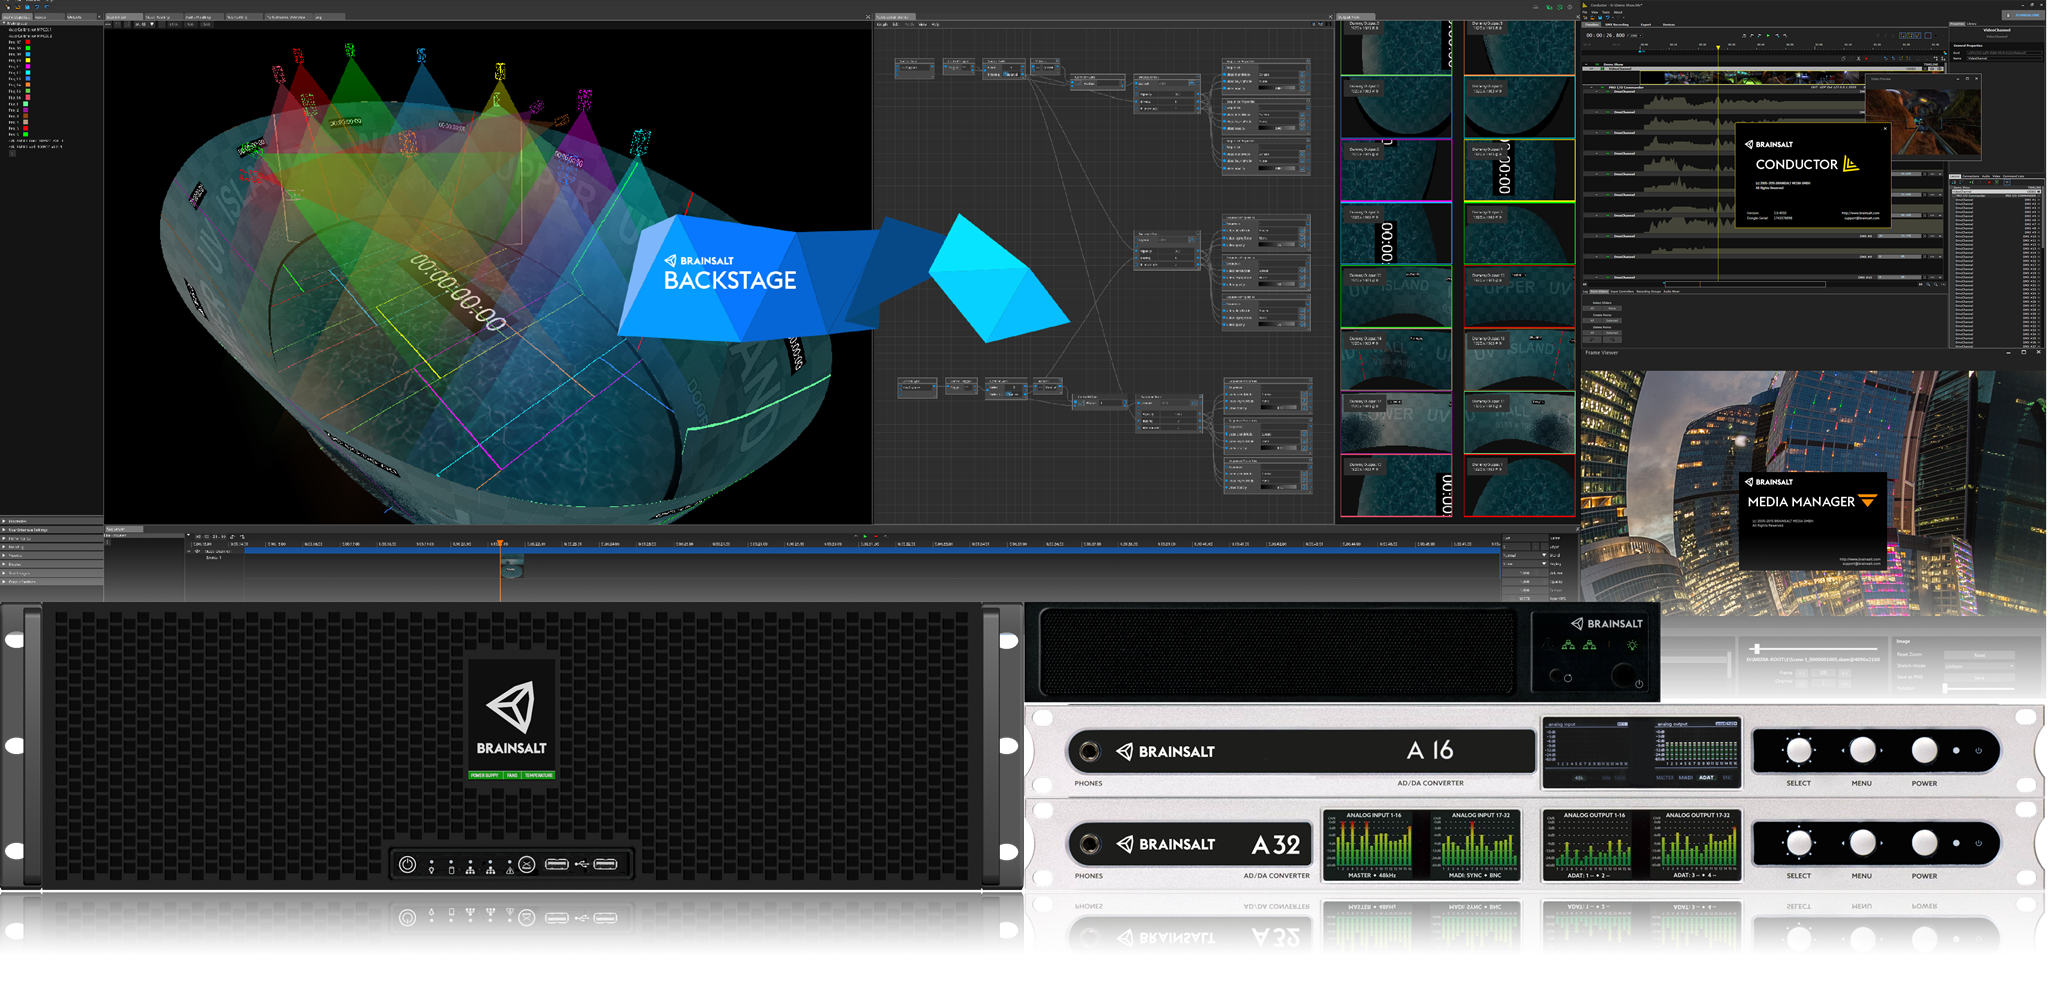Image resolution: width=2048 pixels, height=997 pixels.
Task: Click the Name field in Conductor's properties
Action: pyautogui.click(x=2005, y=58)
